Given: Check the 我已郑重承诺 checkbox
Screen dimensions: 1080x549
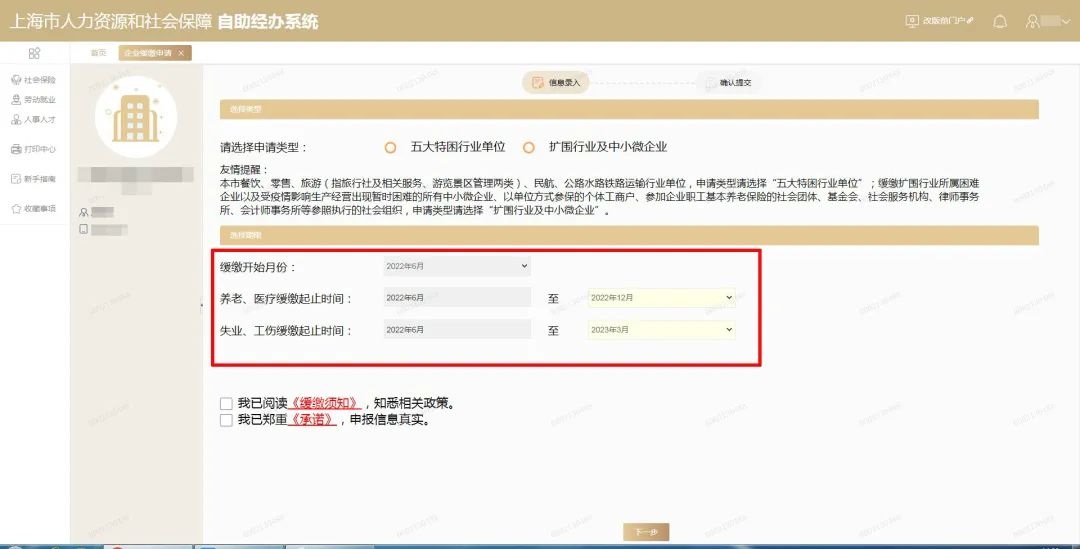Looking at the screenshot, I should 226,421.
